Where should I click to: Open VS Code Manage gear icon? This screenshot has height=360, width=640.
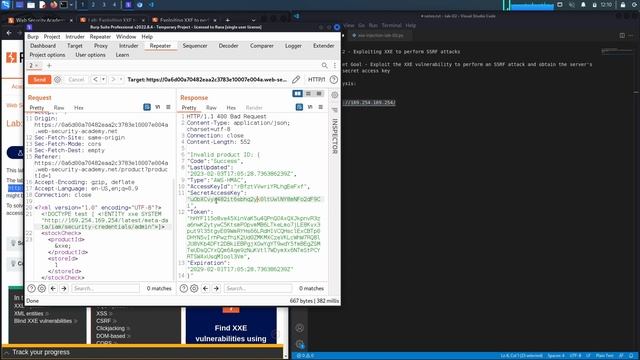(300, 344)
